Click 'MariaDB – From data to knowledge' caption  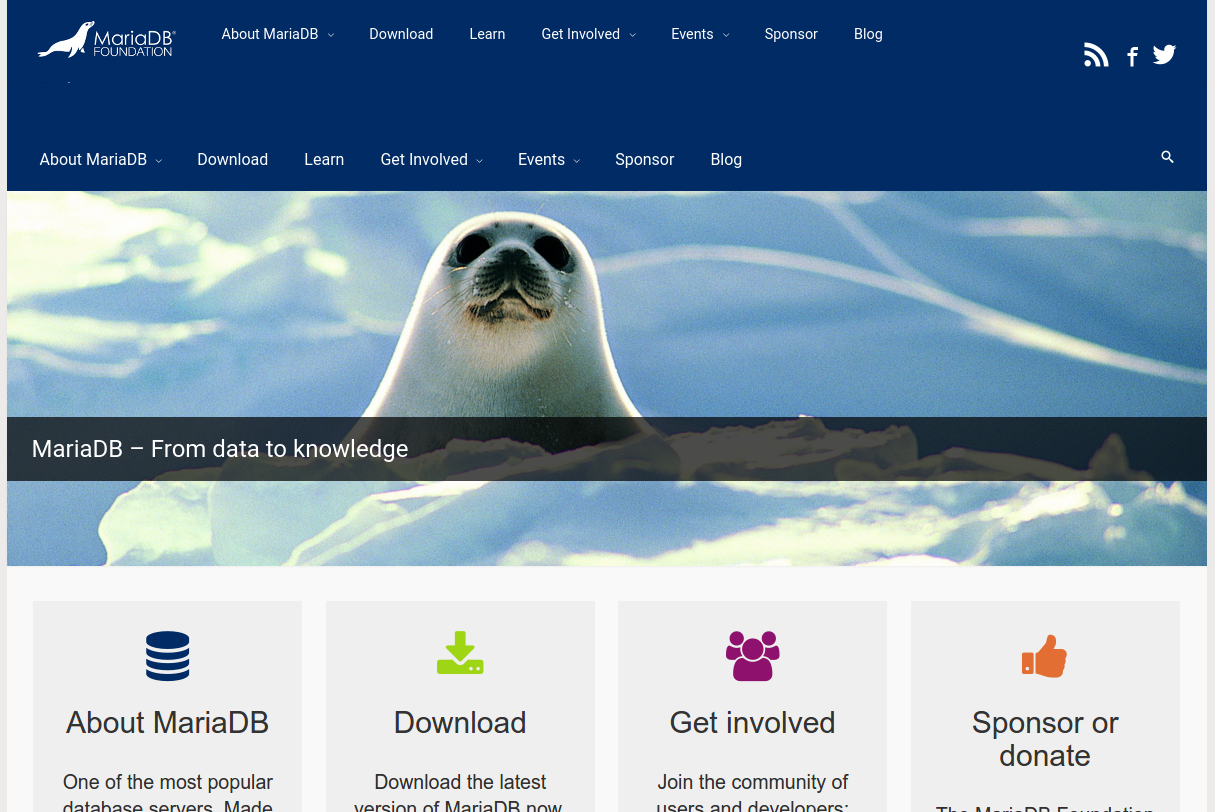tap(220, 449)
